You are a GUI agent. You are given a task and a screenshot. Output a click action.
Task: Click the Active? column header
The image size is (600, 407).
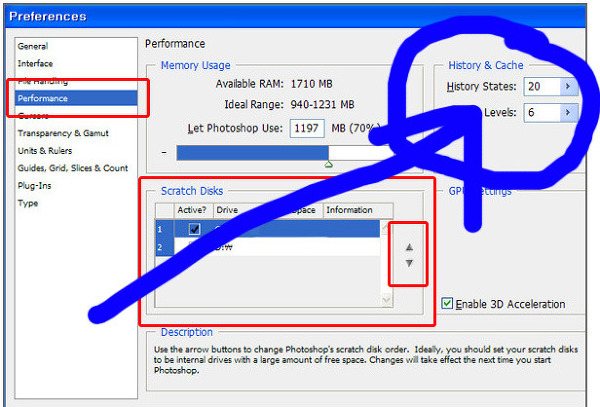(x=193, y=210)
